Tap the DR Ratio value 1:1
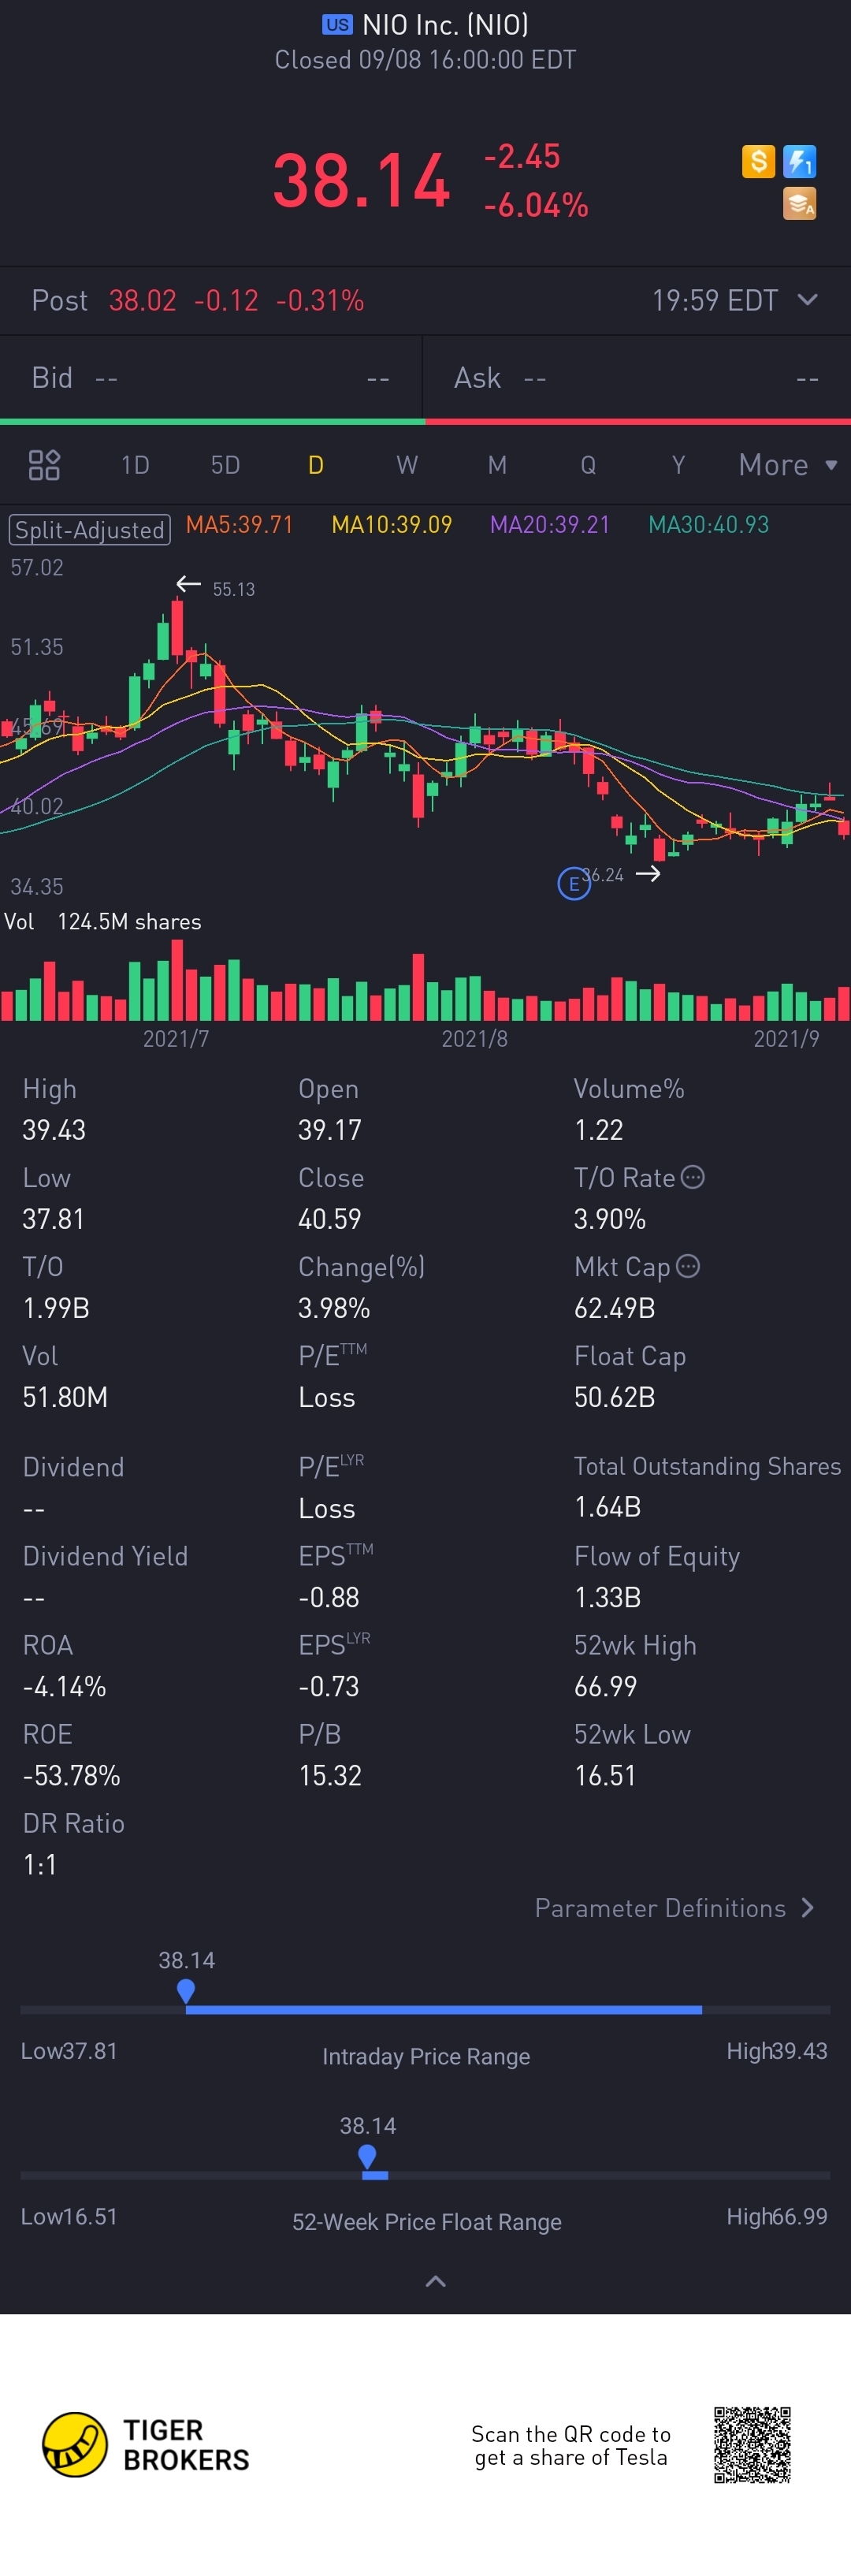The width and height of the screenshot is (851, 2576). 40,1864
